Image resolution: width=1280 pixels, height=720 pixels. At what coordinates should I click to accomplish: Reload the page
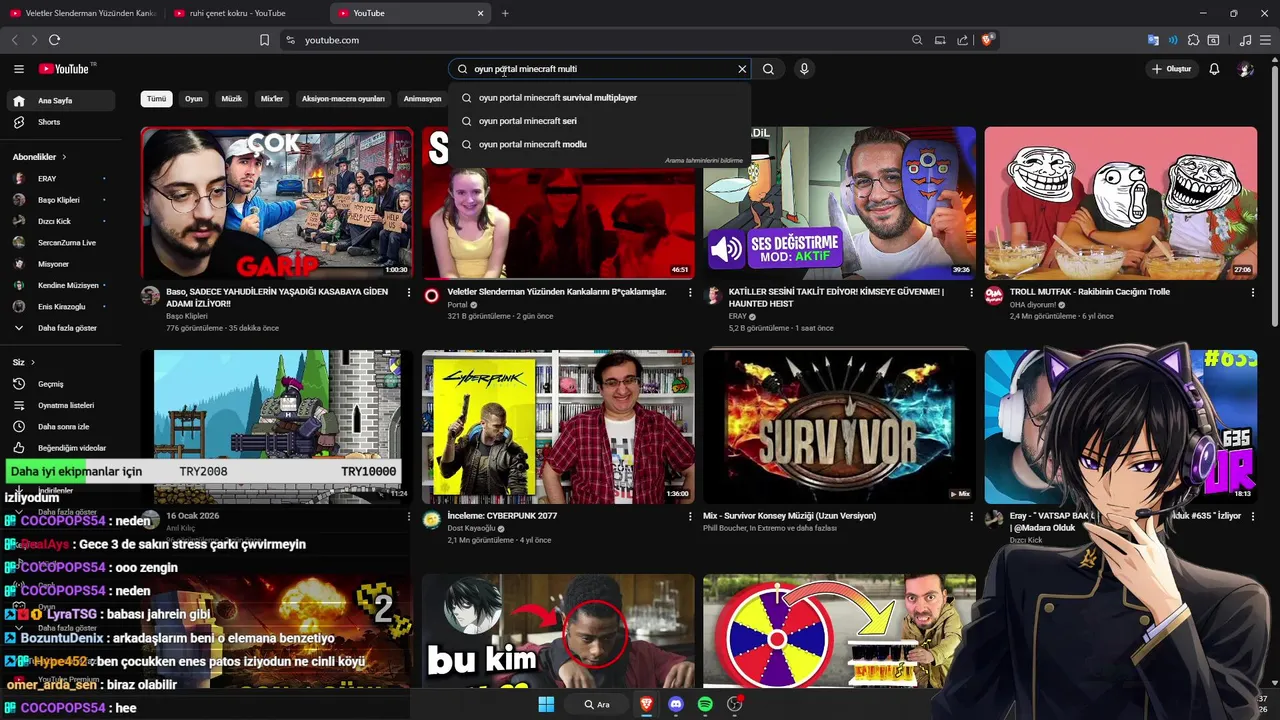(x=54, y=40)
